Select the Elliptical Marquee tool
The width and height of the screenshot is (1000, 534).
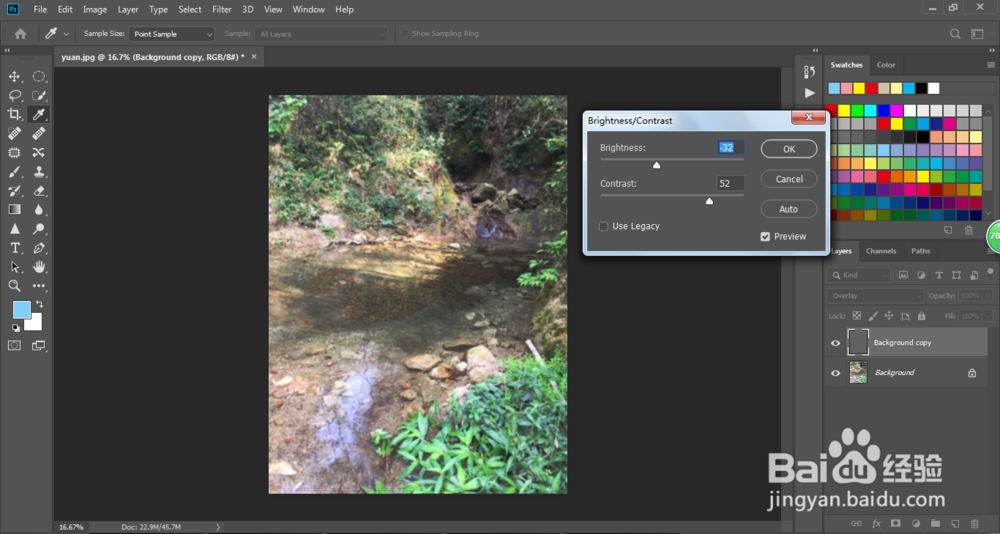pyautogui.click(x=39, y=77)
